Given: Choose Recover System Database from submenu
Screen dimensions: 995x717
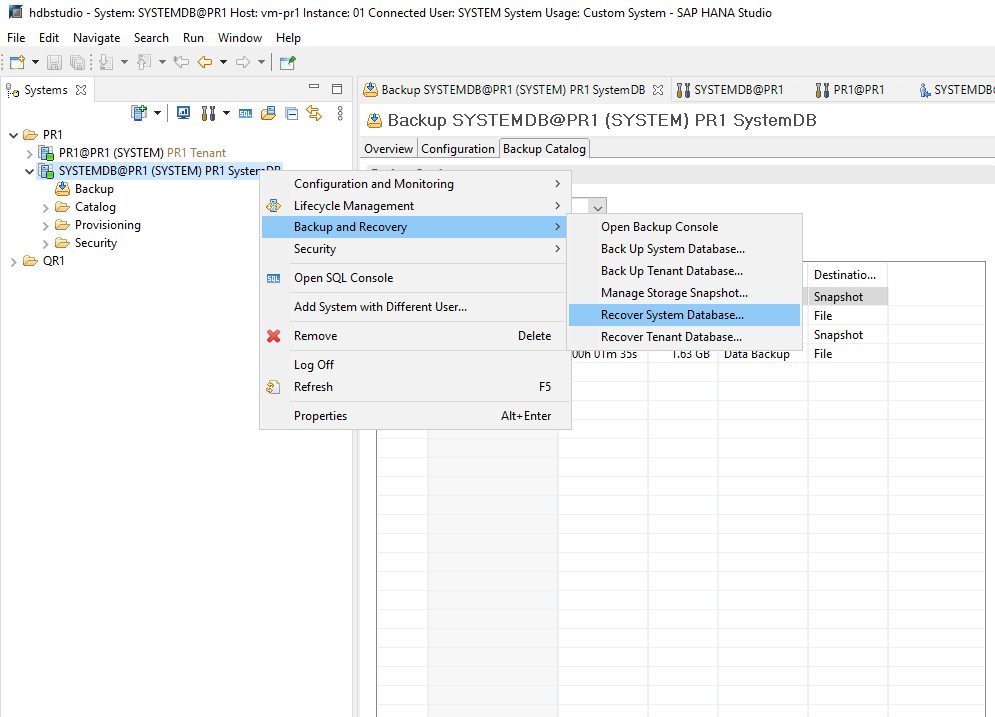Looking at the screenshot, I should click(x=672, y=315).
